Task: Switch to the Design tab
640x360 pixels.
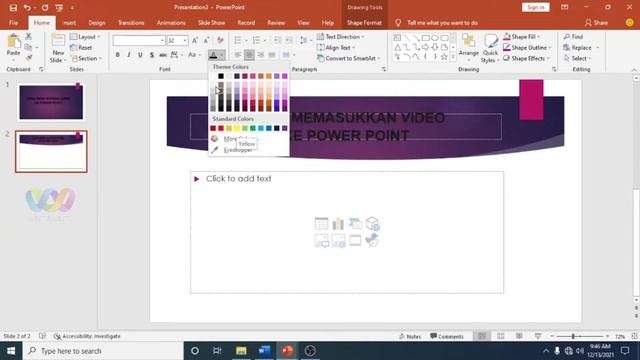Action: pos(97,23)
